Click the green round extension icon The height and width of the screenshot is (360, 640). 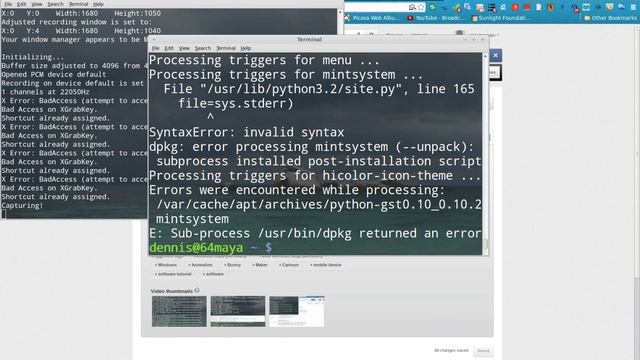click(433, 7)
